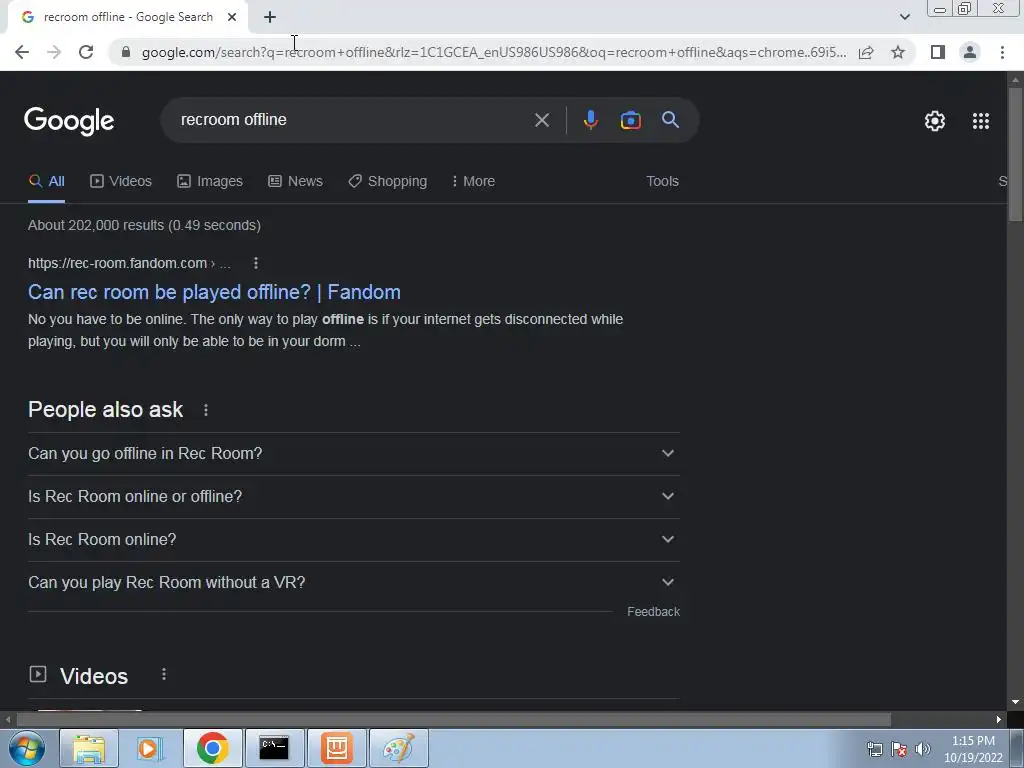Expand the tab search chevron
This screenshot has height=768, width=1024.
pos(904,17)
